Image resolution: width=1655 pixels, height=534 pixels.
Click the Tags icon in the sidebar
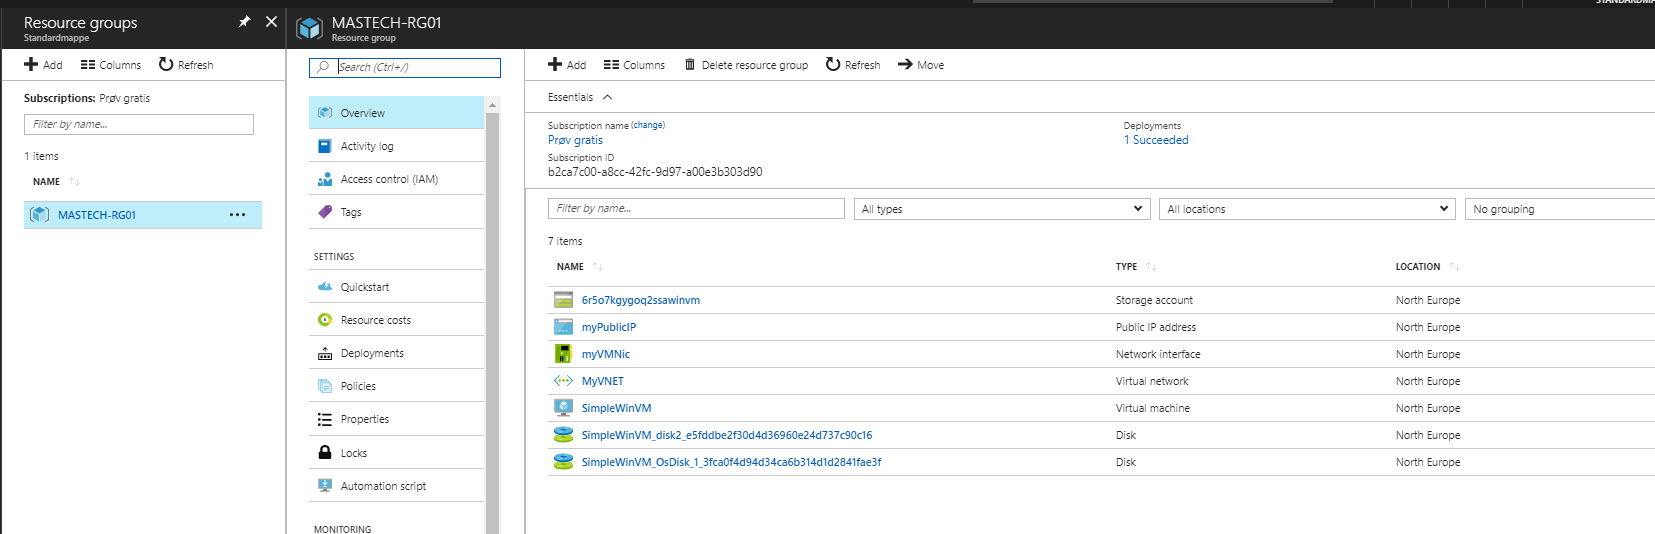(325, 212)
